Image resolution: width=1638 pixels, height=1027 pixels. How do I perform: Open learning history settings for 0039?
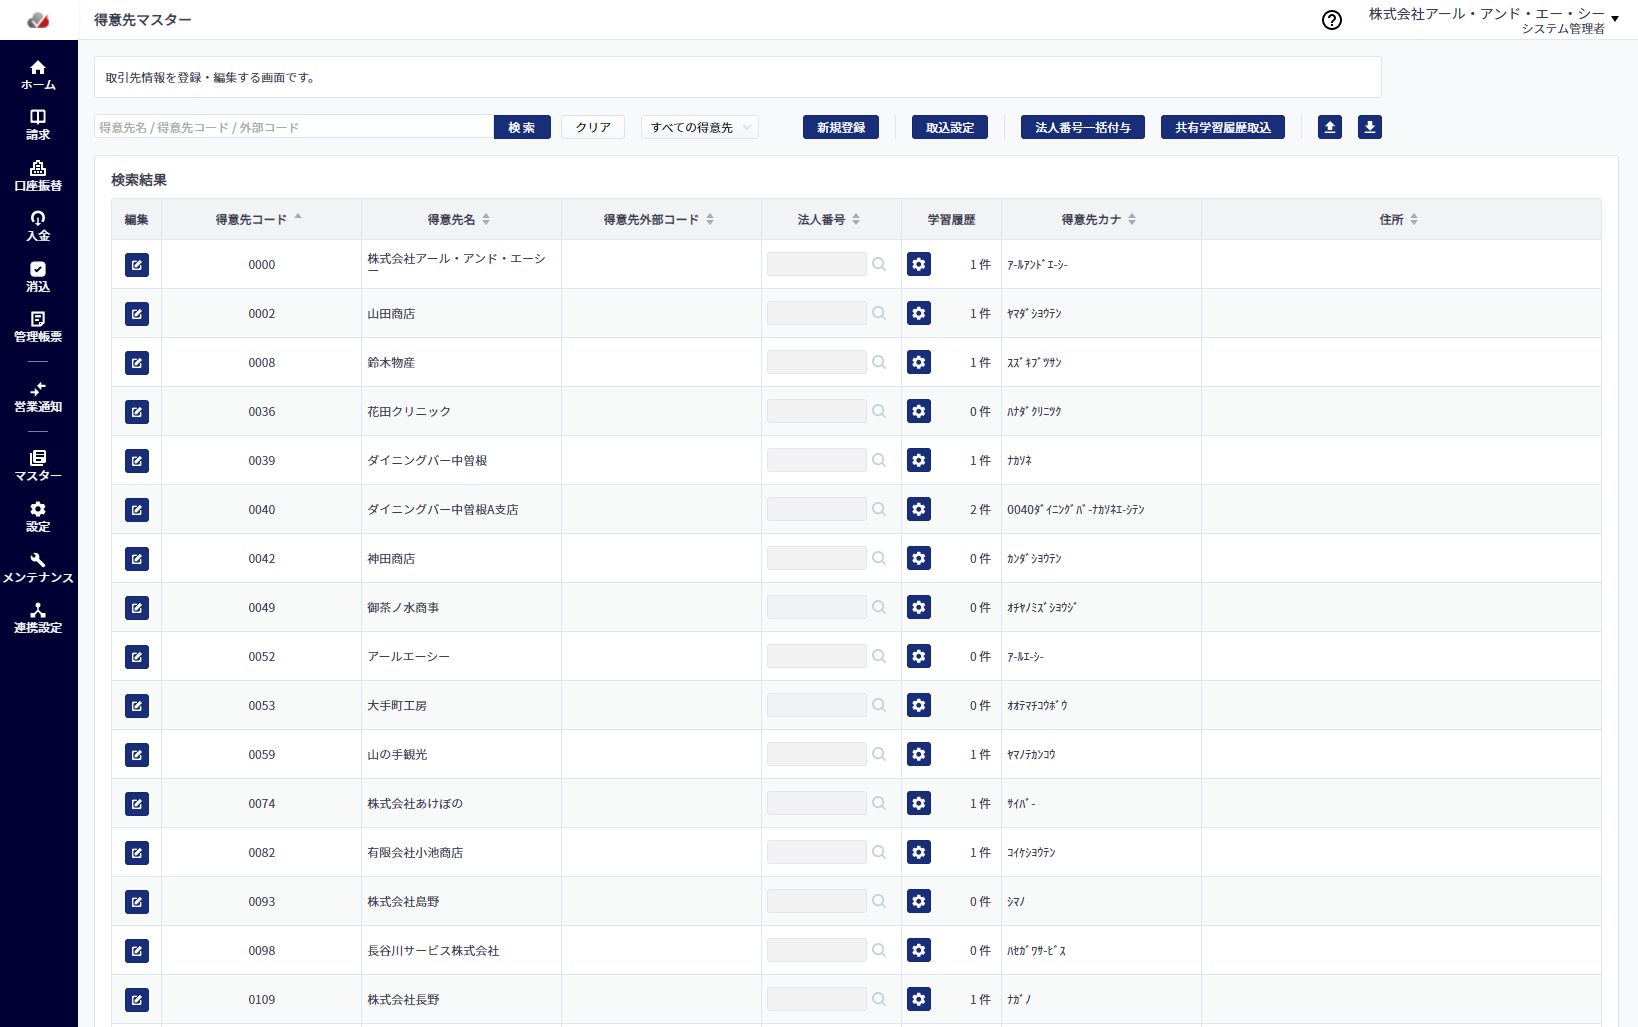pyautogui.click(x=919, y=460)
